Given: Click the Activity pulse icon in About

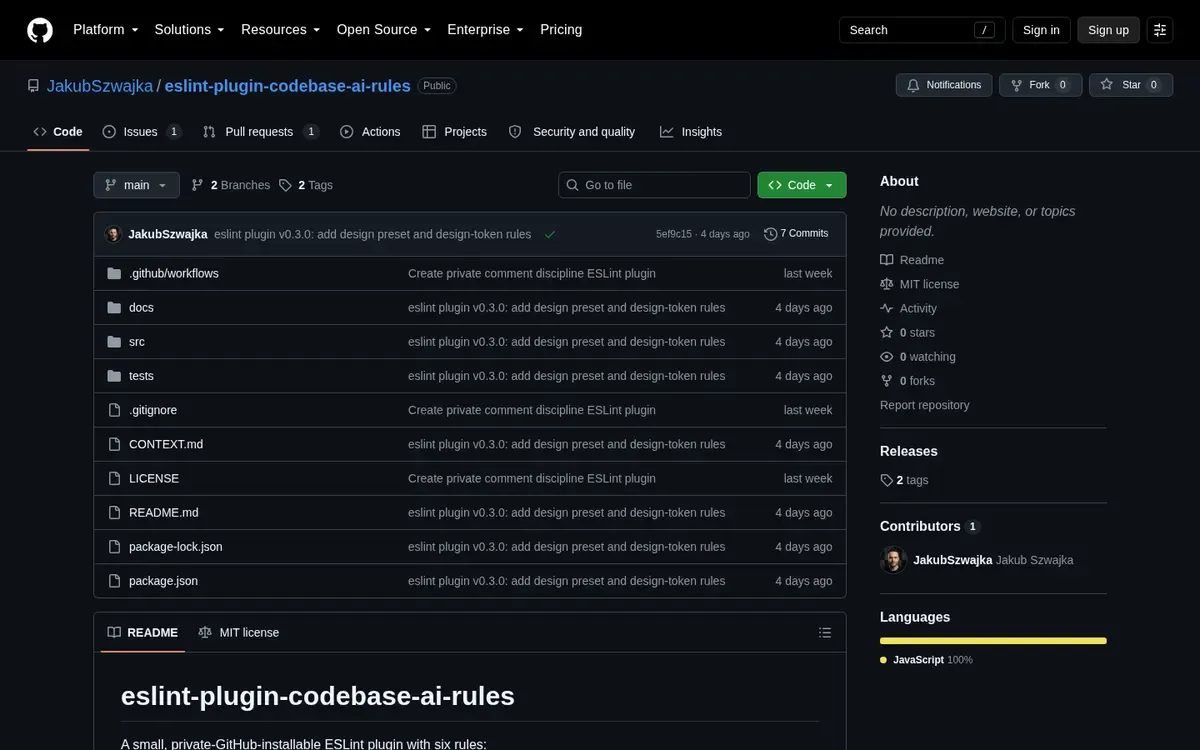Looking at the screenshot, I should 887,308.
